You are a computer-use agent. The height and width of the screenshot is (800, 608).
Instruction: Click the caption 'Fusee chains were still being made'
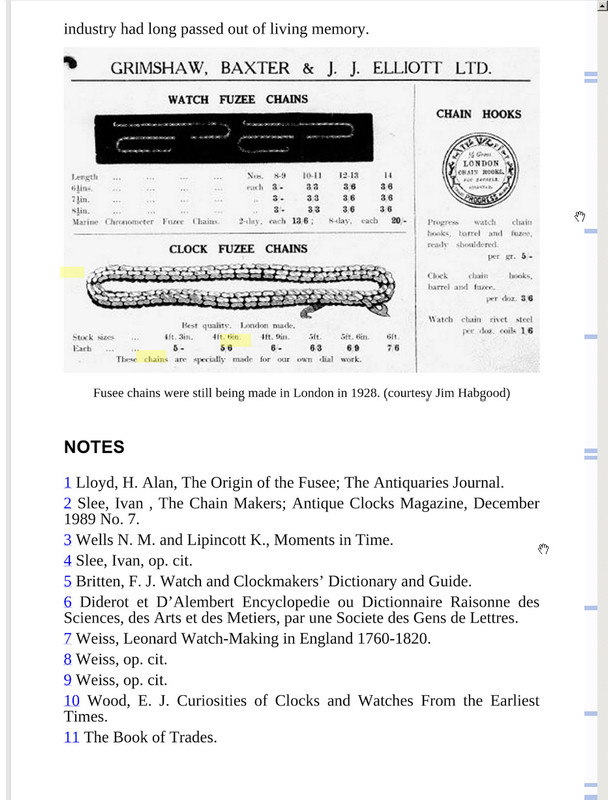301,393
